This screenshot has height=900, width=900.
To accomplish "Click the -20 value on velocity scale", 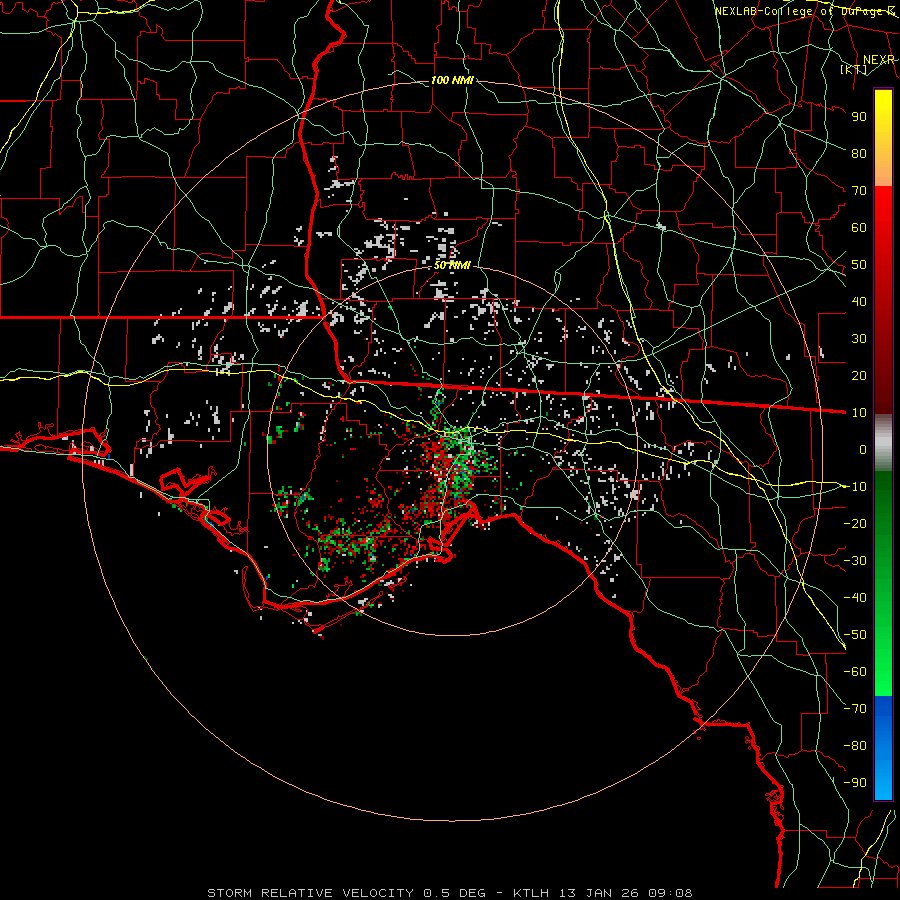I will coord(855,523).
